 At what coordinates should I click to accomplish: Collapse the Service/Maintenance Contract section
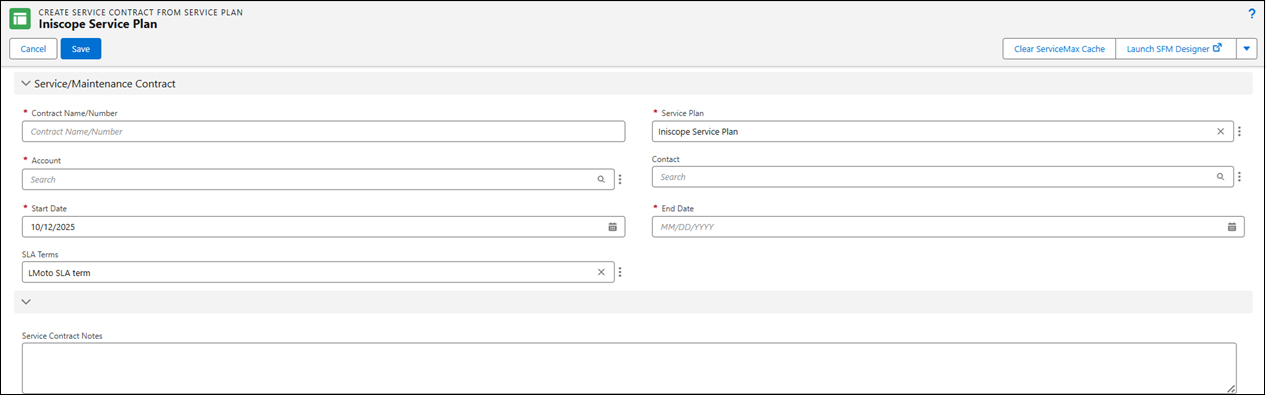[26, 84]
